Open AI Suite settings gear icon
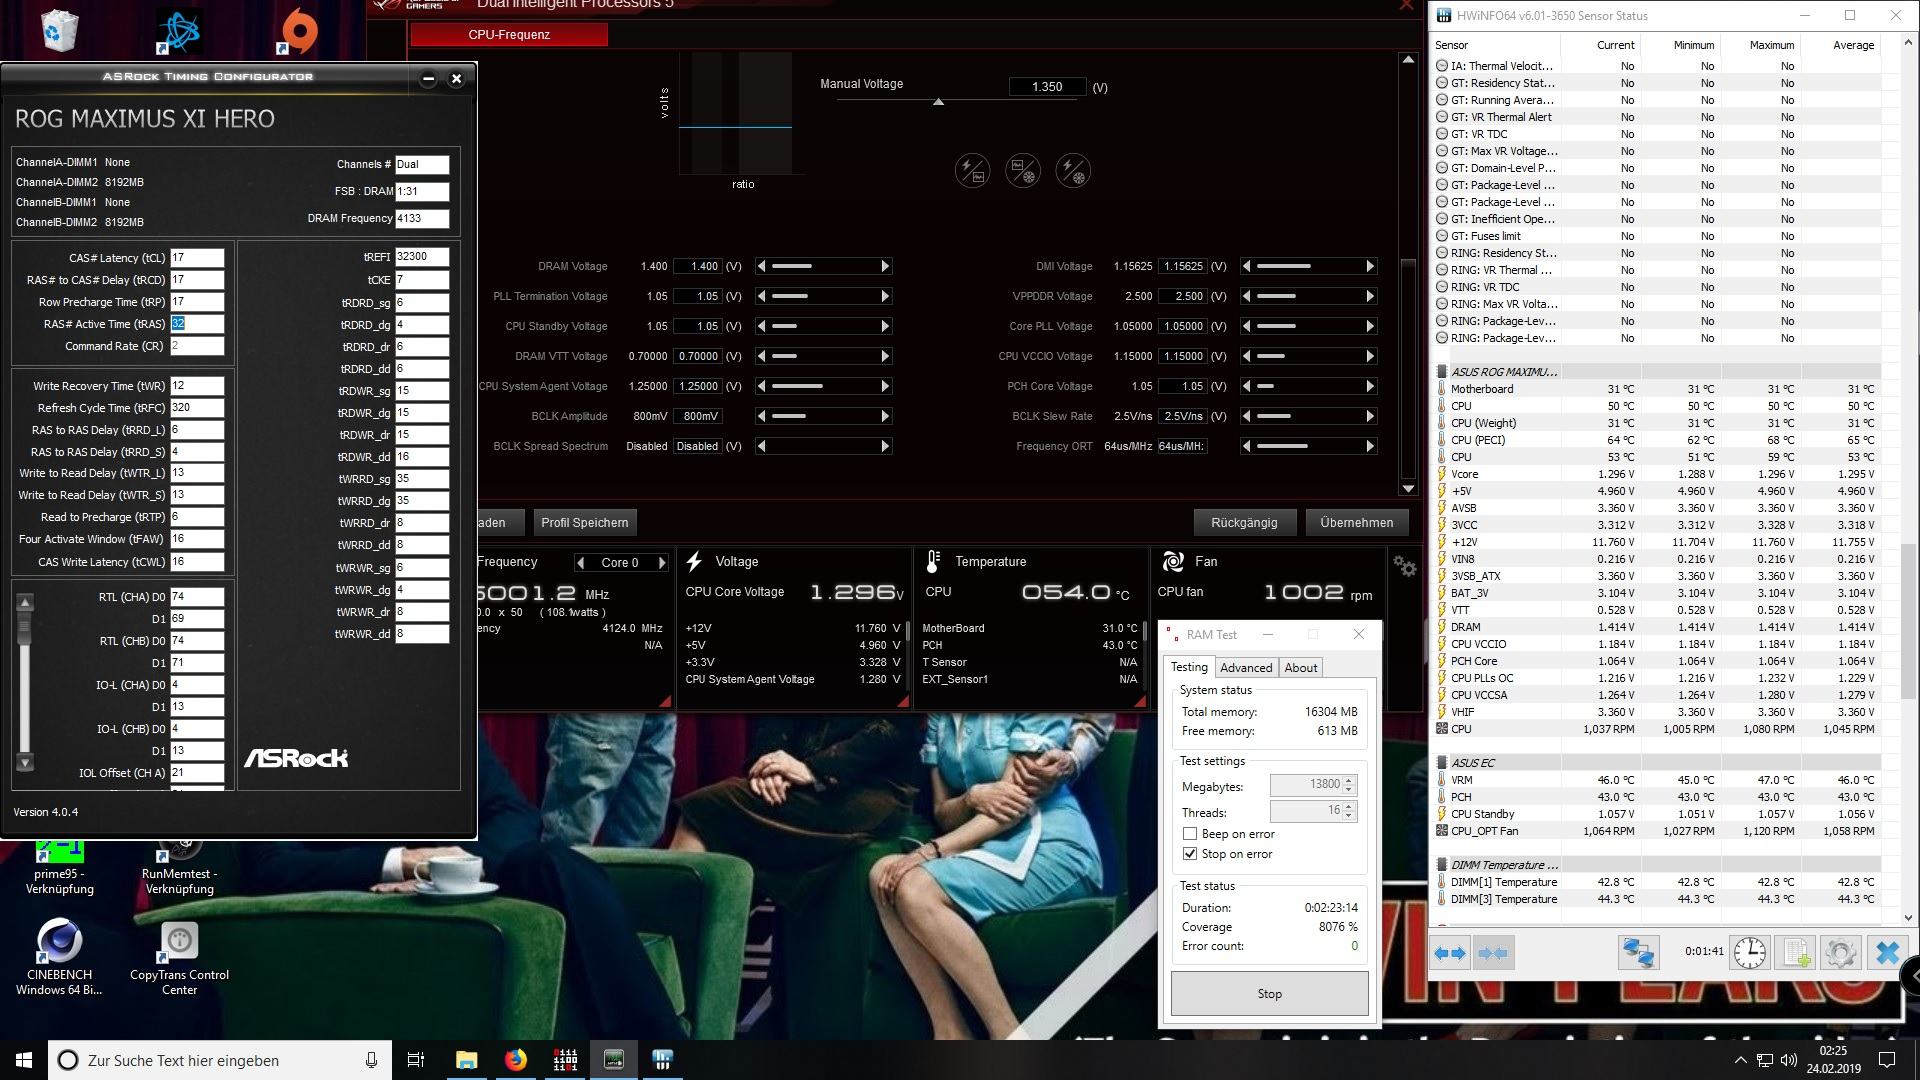The image size is (1920, 1080). [1405, 567]
